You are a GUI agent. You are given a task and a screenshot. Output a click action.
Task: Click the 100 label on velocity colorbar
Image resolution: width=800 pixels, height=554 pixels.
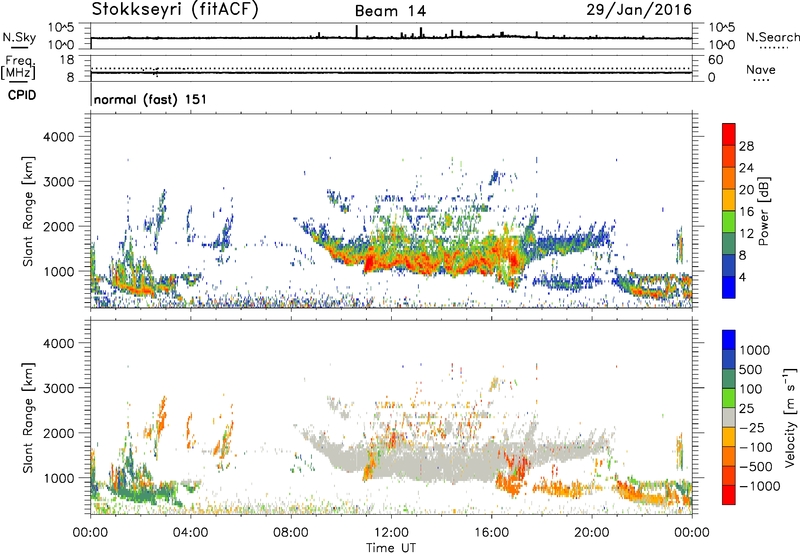coord(750,389)
